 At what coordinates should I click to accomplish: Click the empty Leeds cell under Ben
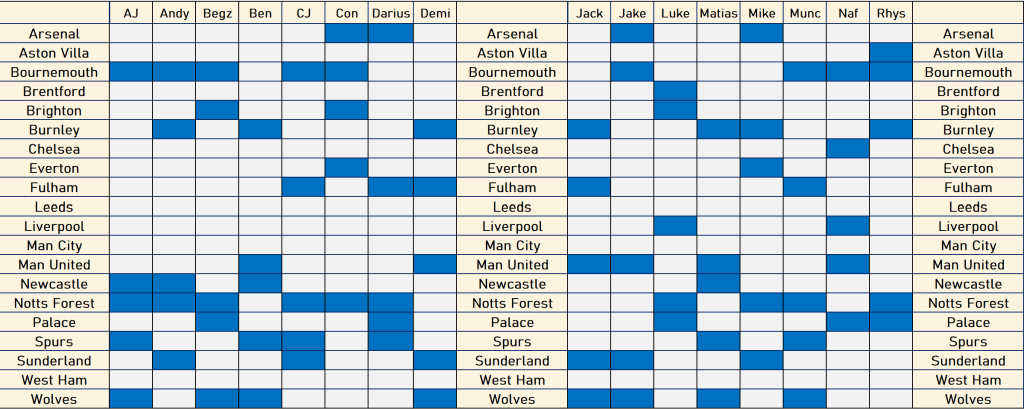click(260, 207)
